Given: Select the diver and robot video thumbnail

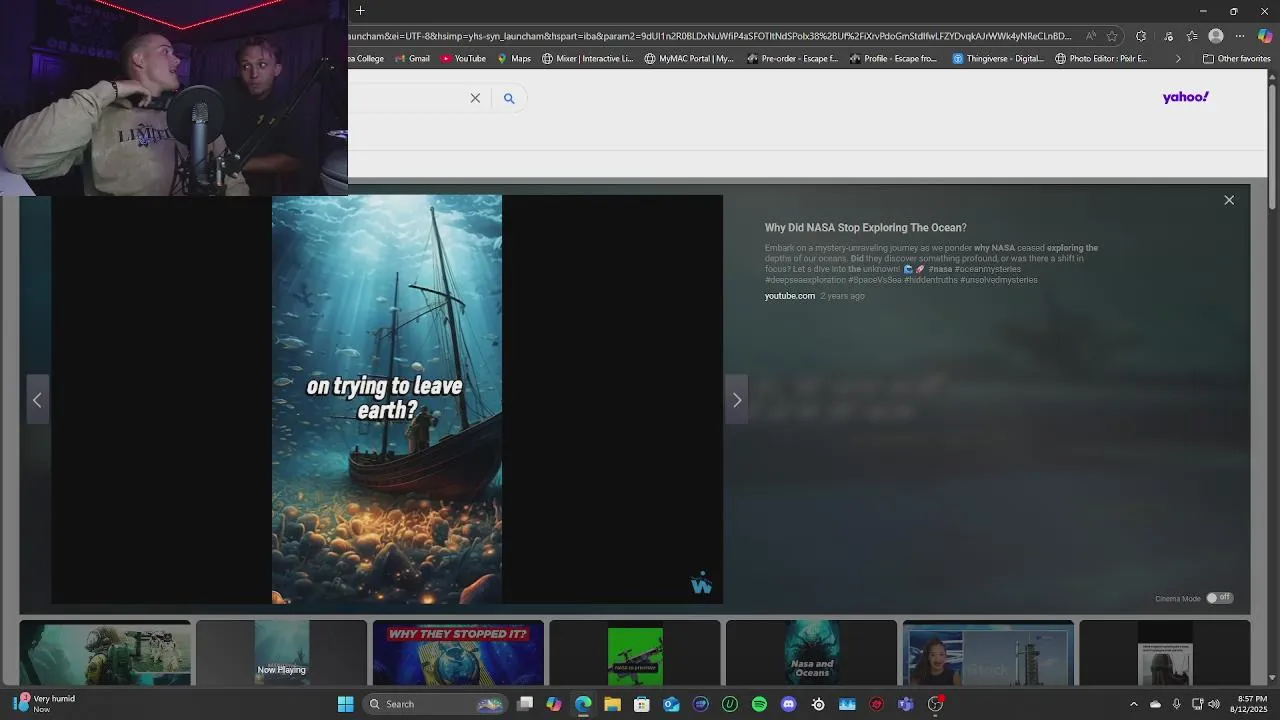Looking at the screenshot, I should (105, 653).
